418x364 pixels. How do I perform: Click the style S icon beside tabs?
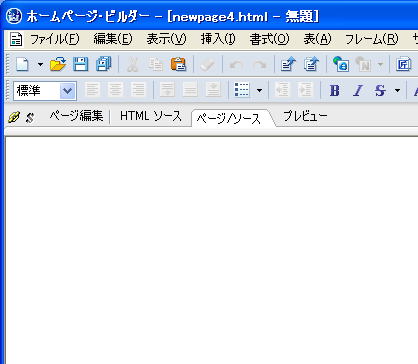pyautogui.click(x=30, y=118)
